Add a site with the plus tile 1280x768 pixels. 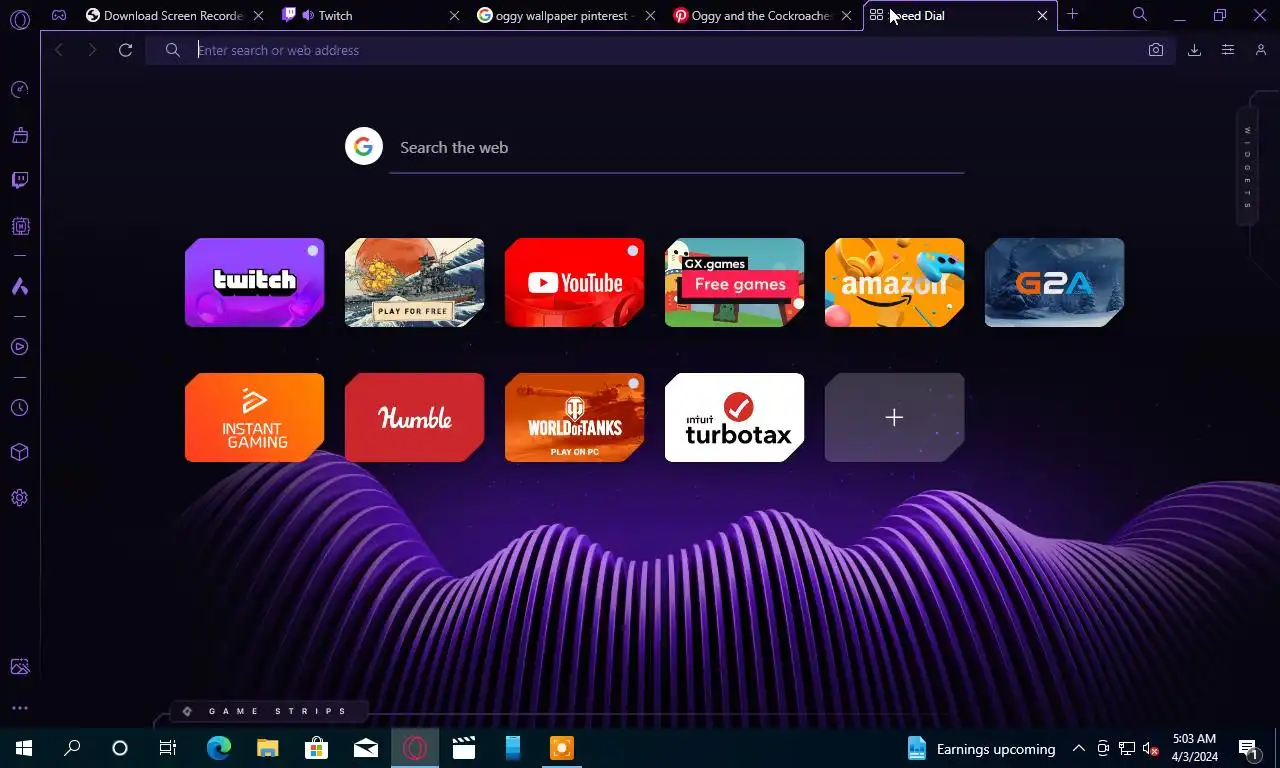tap(895, 417)
